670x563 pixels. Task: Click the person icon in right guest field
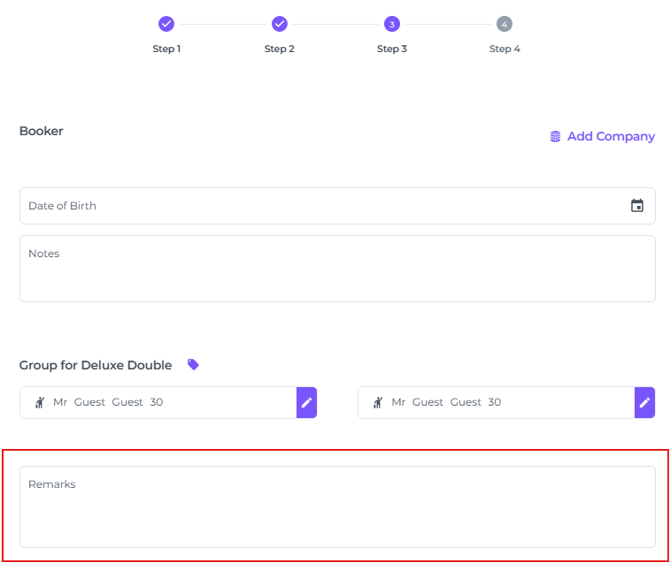coord(378,402)
